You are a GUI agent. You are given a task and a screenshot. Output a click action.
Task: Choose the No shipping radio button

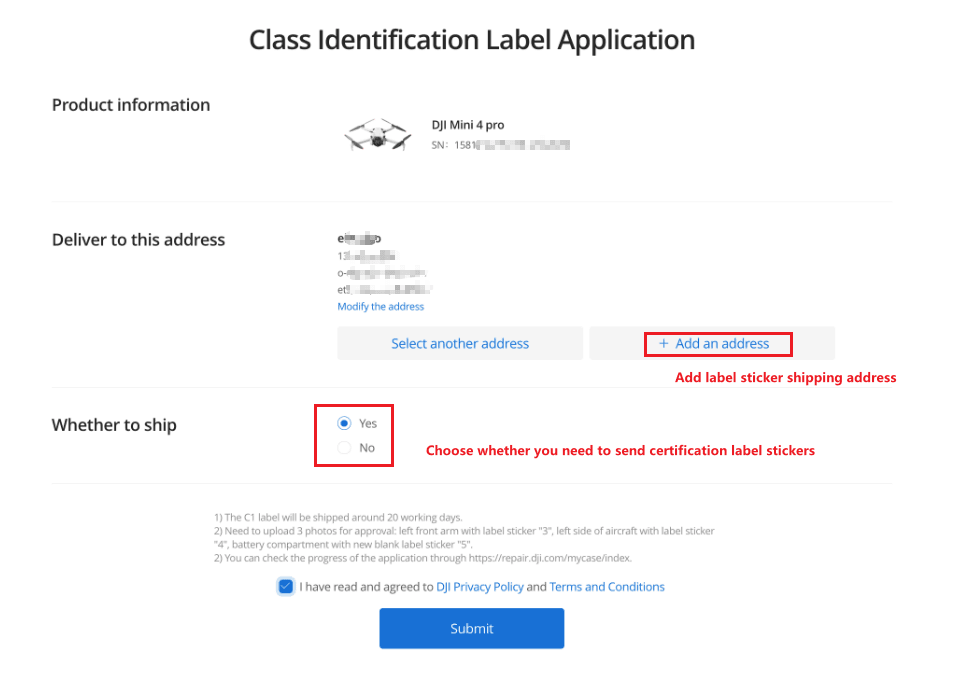tap(345, 448)
